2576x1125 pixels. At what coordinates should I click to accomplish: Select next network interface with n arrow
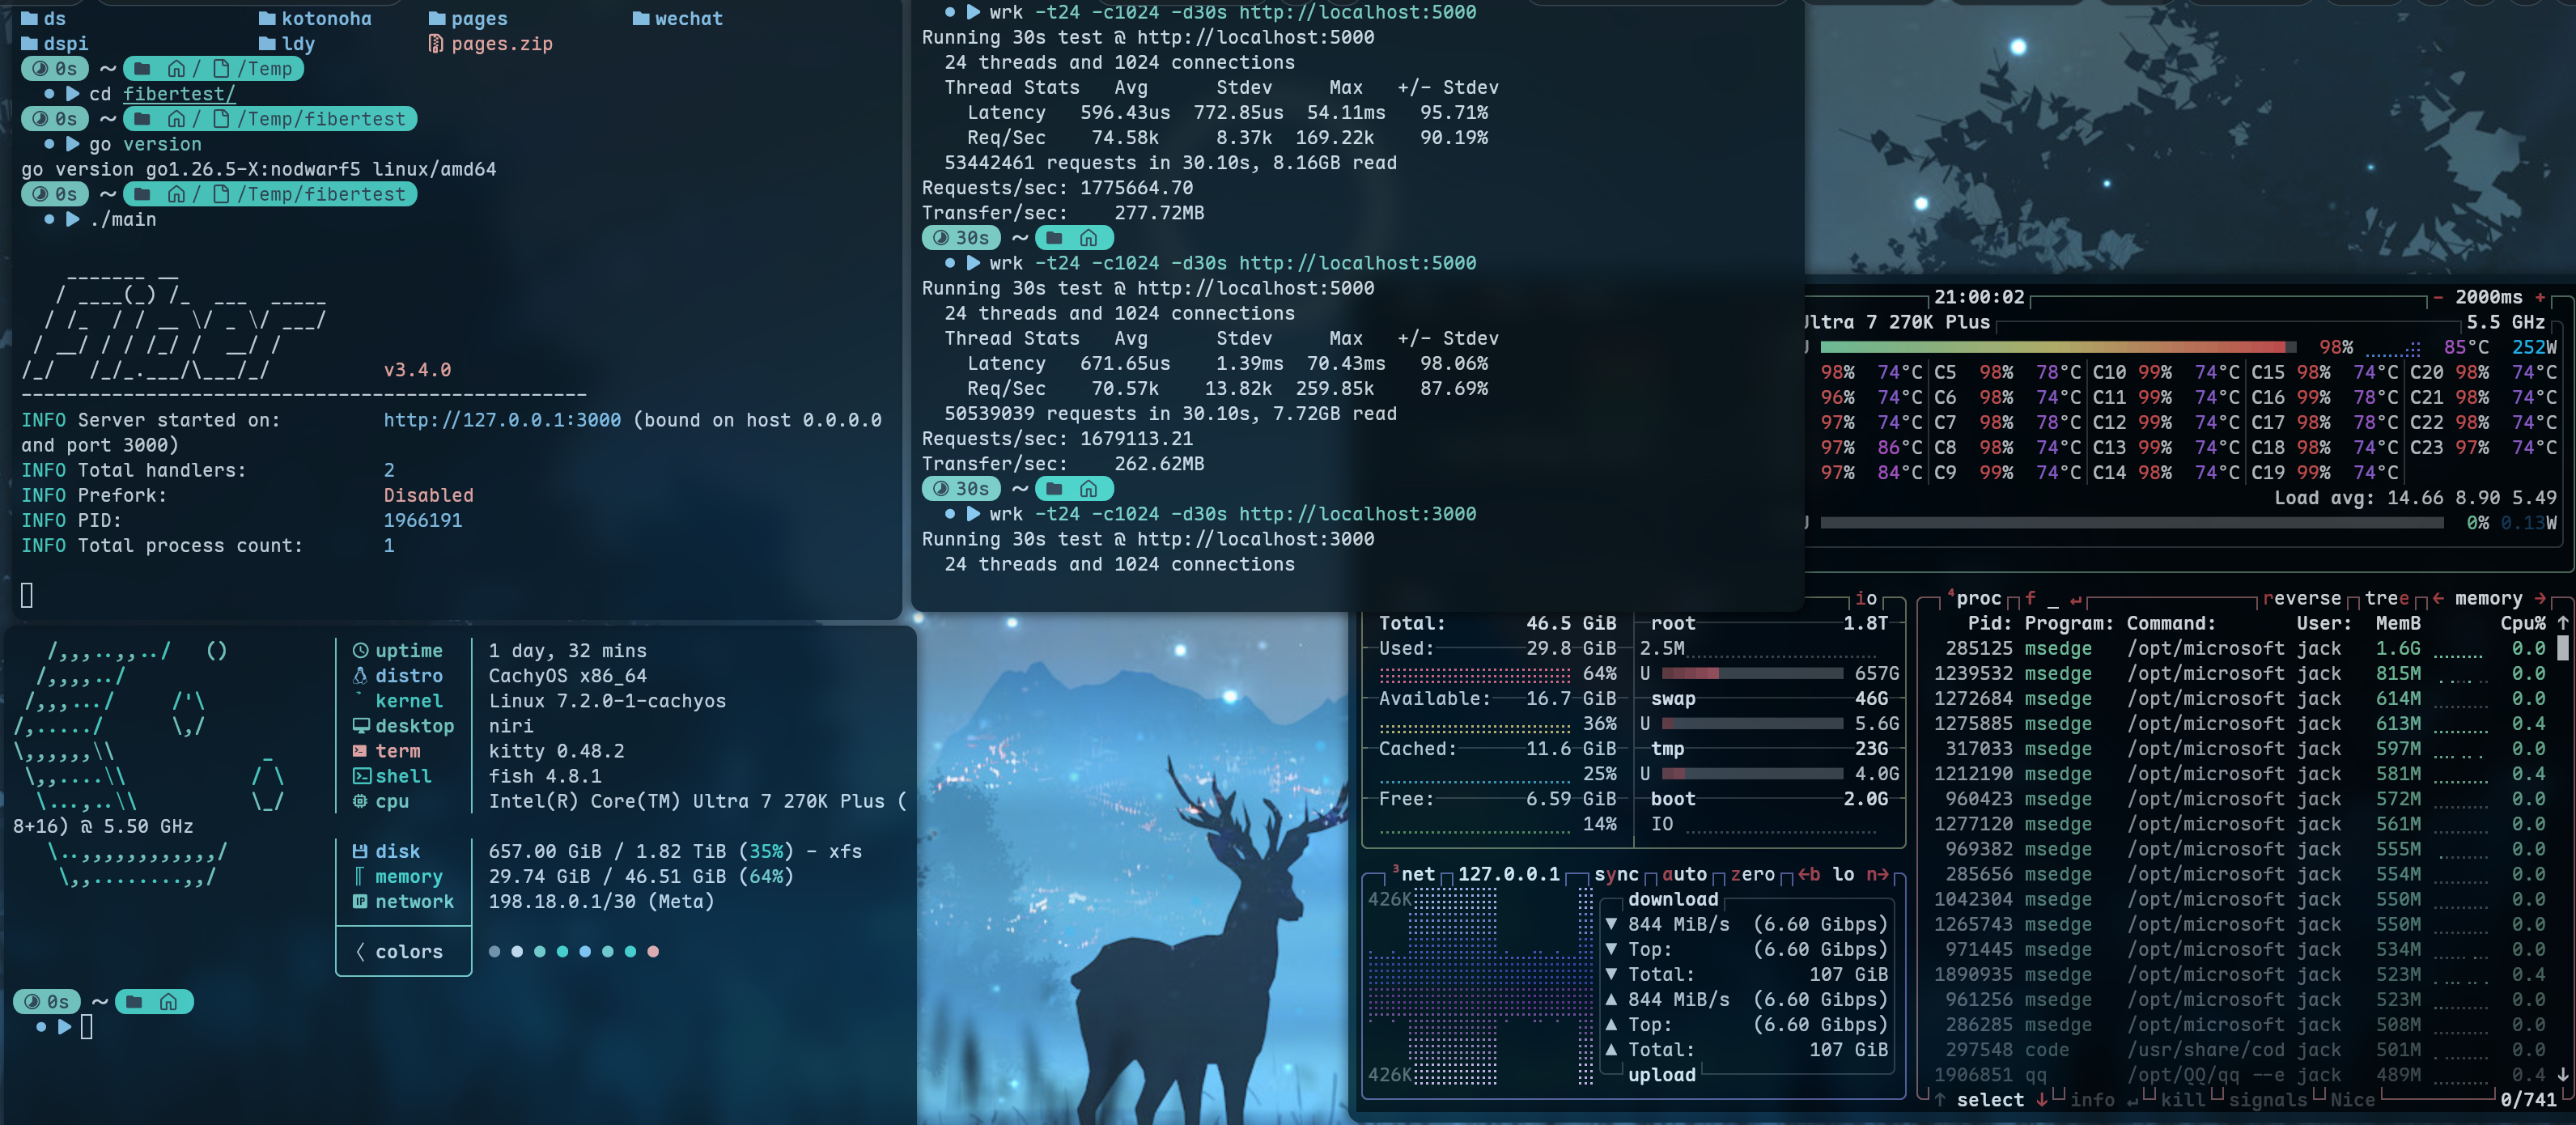(x=1878, y=875)
